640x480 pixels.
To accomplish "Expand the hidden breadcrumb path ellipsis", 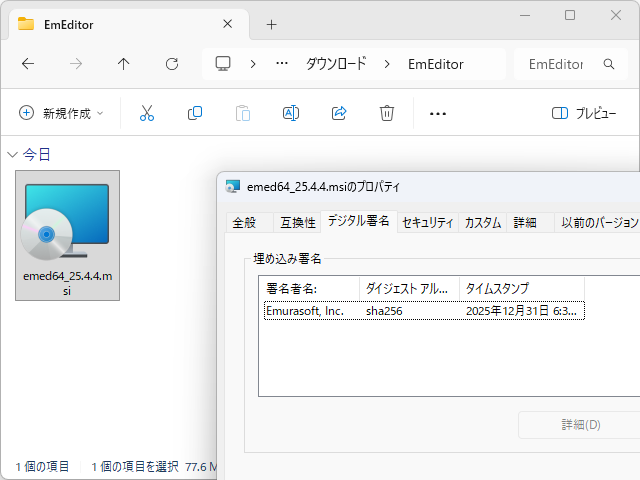I will coord(282,64).
